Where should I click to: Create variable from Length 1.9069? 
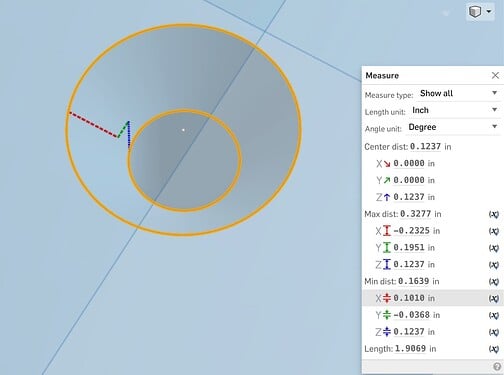pyautogui.click(x=494, y=349)
